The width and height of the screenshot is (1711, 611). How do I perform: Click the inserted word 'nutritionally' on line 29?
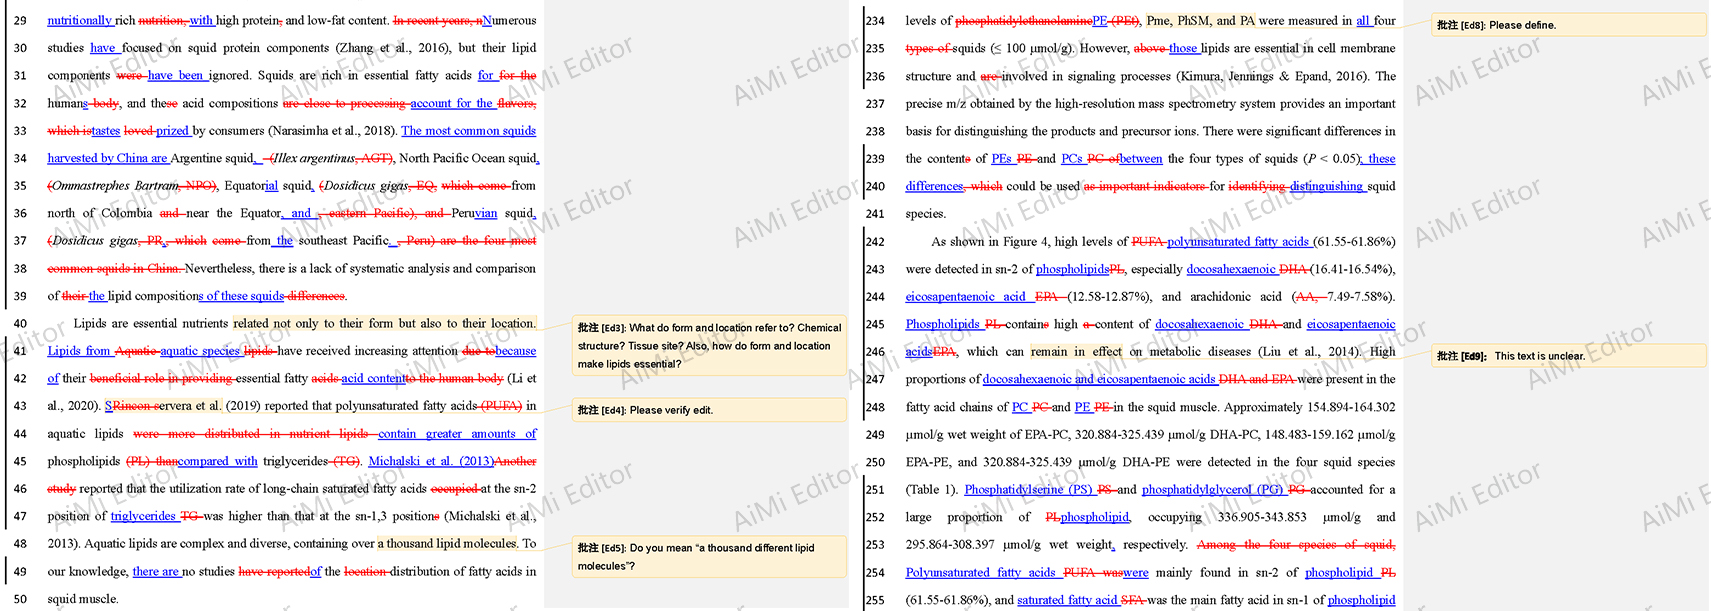click(x=80, y=20)
